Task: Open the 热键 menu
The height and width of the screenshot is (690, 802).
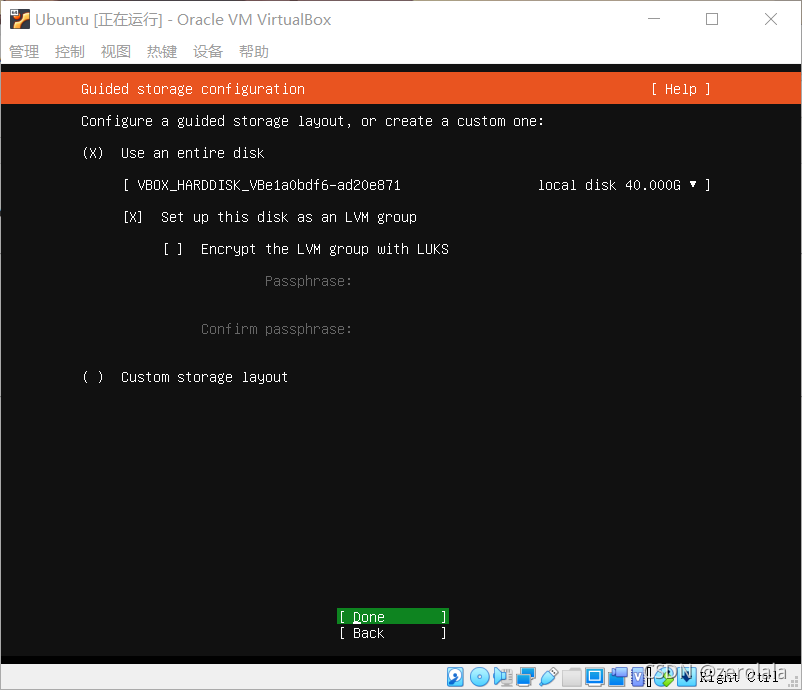Action: click(x=162, y=52)
